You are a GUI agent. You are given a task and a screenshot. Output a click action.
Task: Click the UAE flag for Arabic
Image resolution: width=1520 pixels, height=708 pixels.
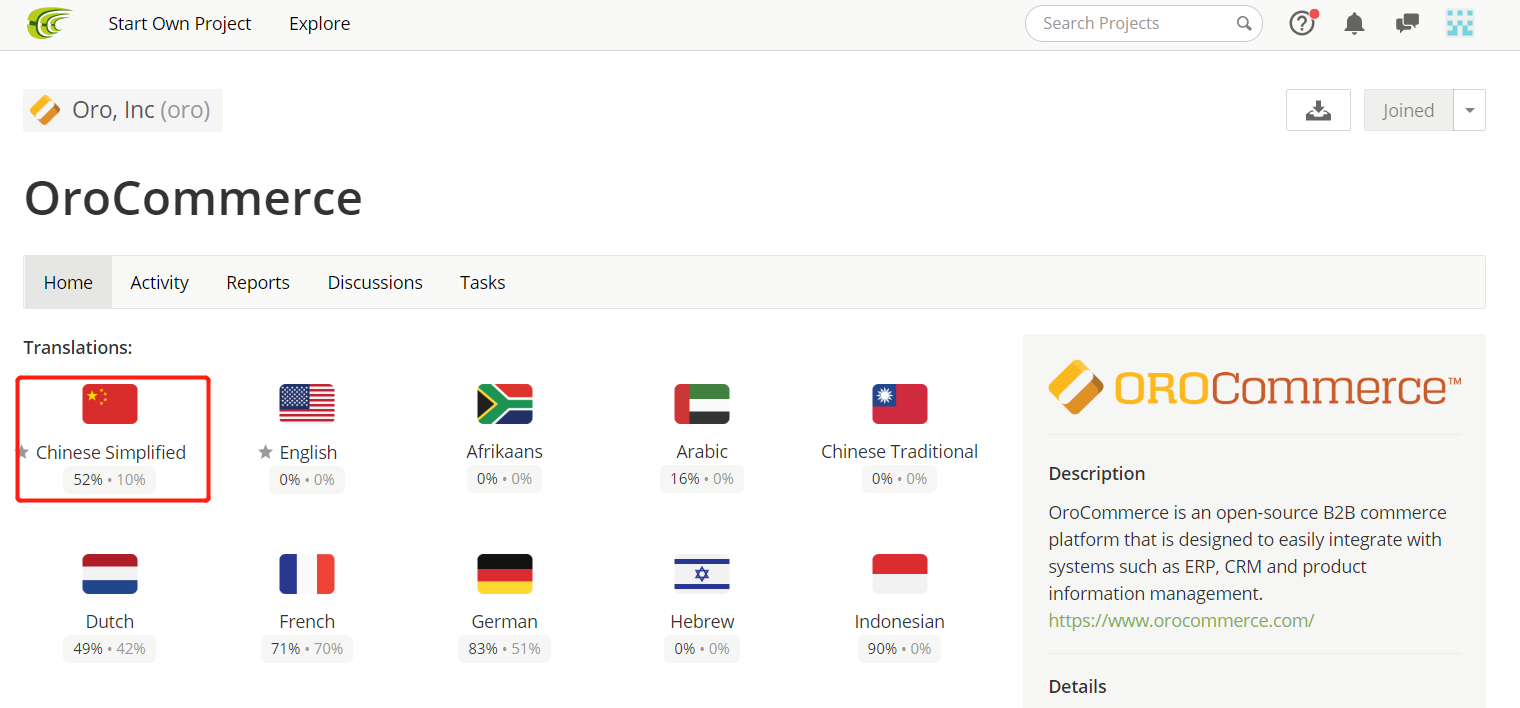[x=702, y=404]
